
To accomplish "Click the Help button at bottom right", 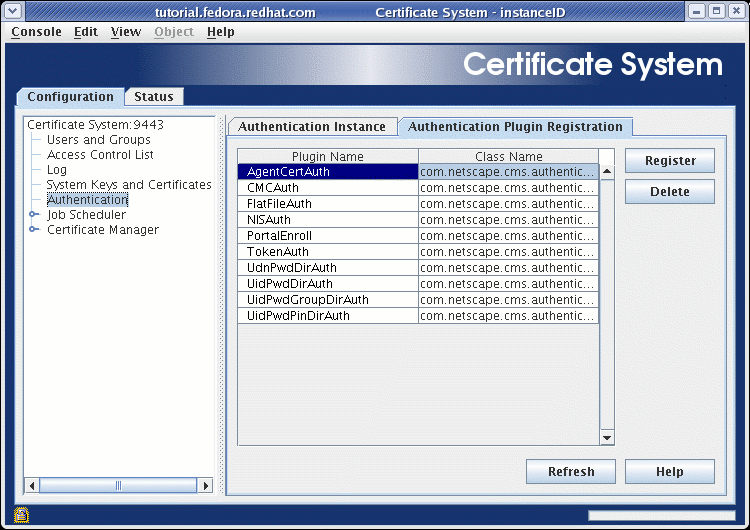I will click(x=670, y=472).
